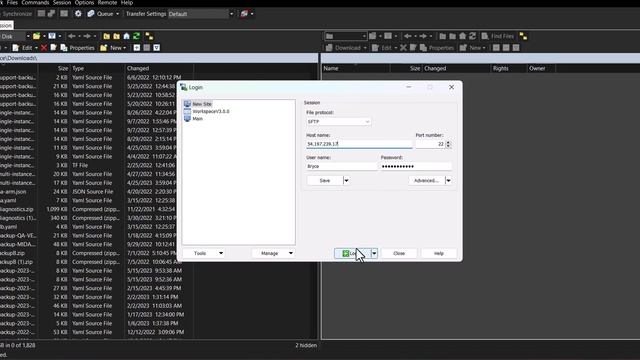
Task: Delete remote file X icon
Action: click(x=403, y=48)
